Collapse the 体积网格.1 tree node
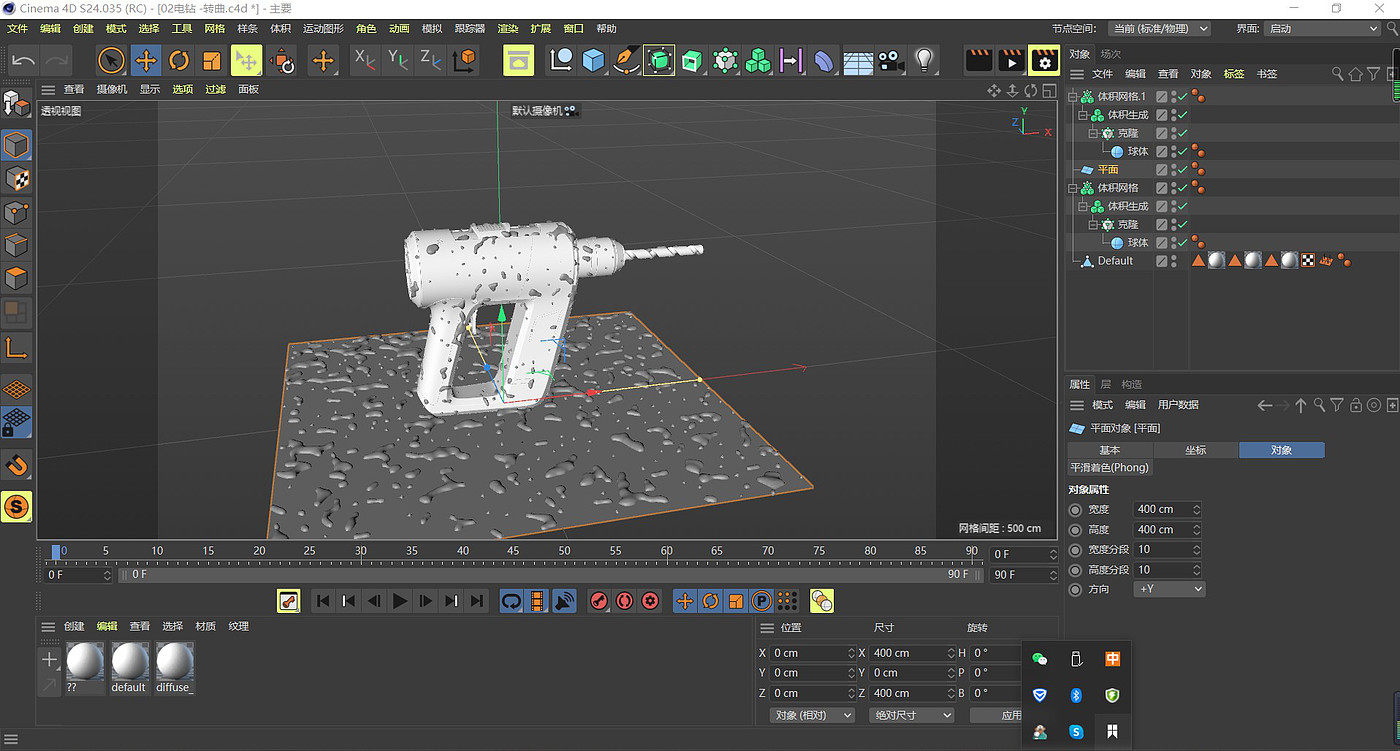This screenshot has width=1400, height=751. click(1073, 97)
